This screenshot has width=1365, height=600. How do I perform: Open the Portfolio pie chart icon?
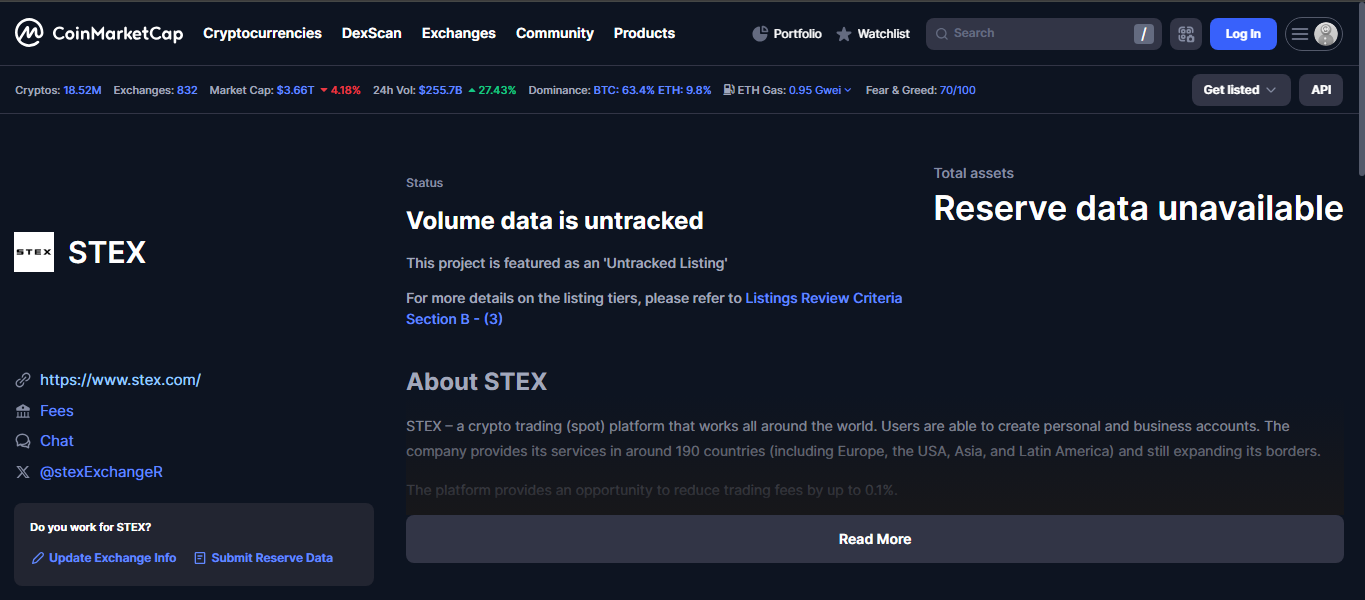click(x=760, y=34)
